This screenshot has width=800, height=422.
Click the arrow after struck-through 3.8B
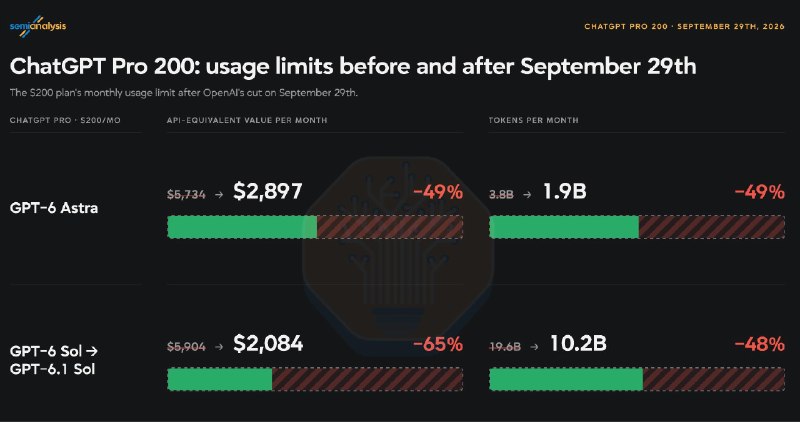527,194
